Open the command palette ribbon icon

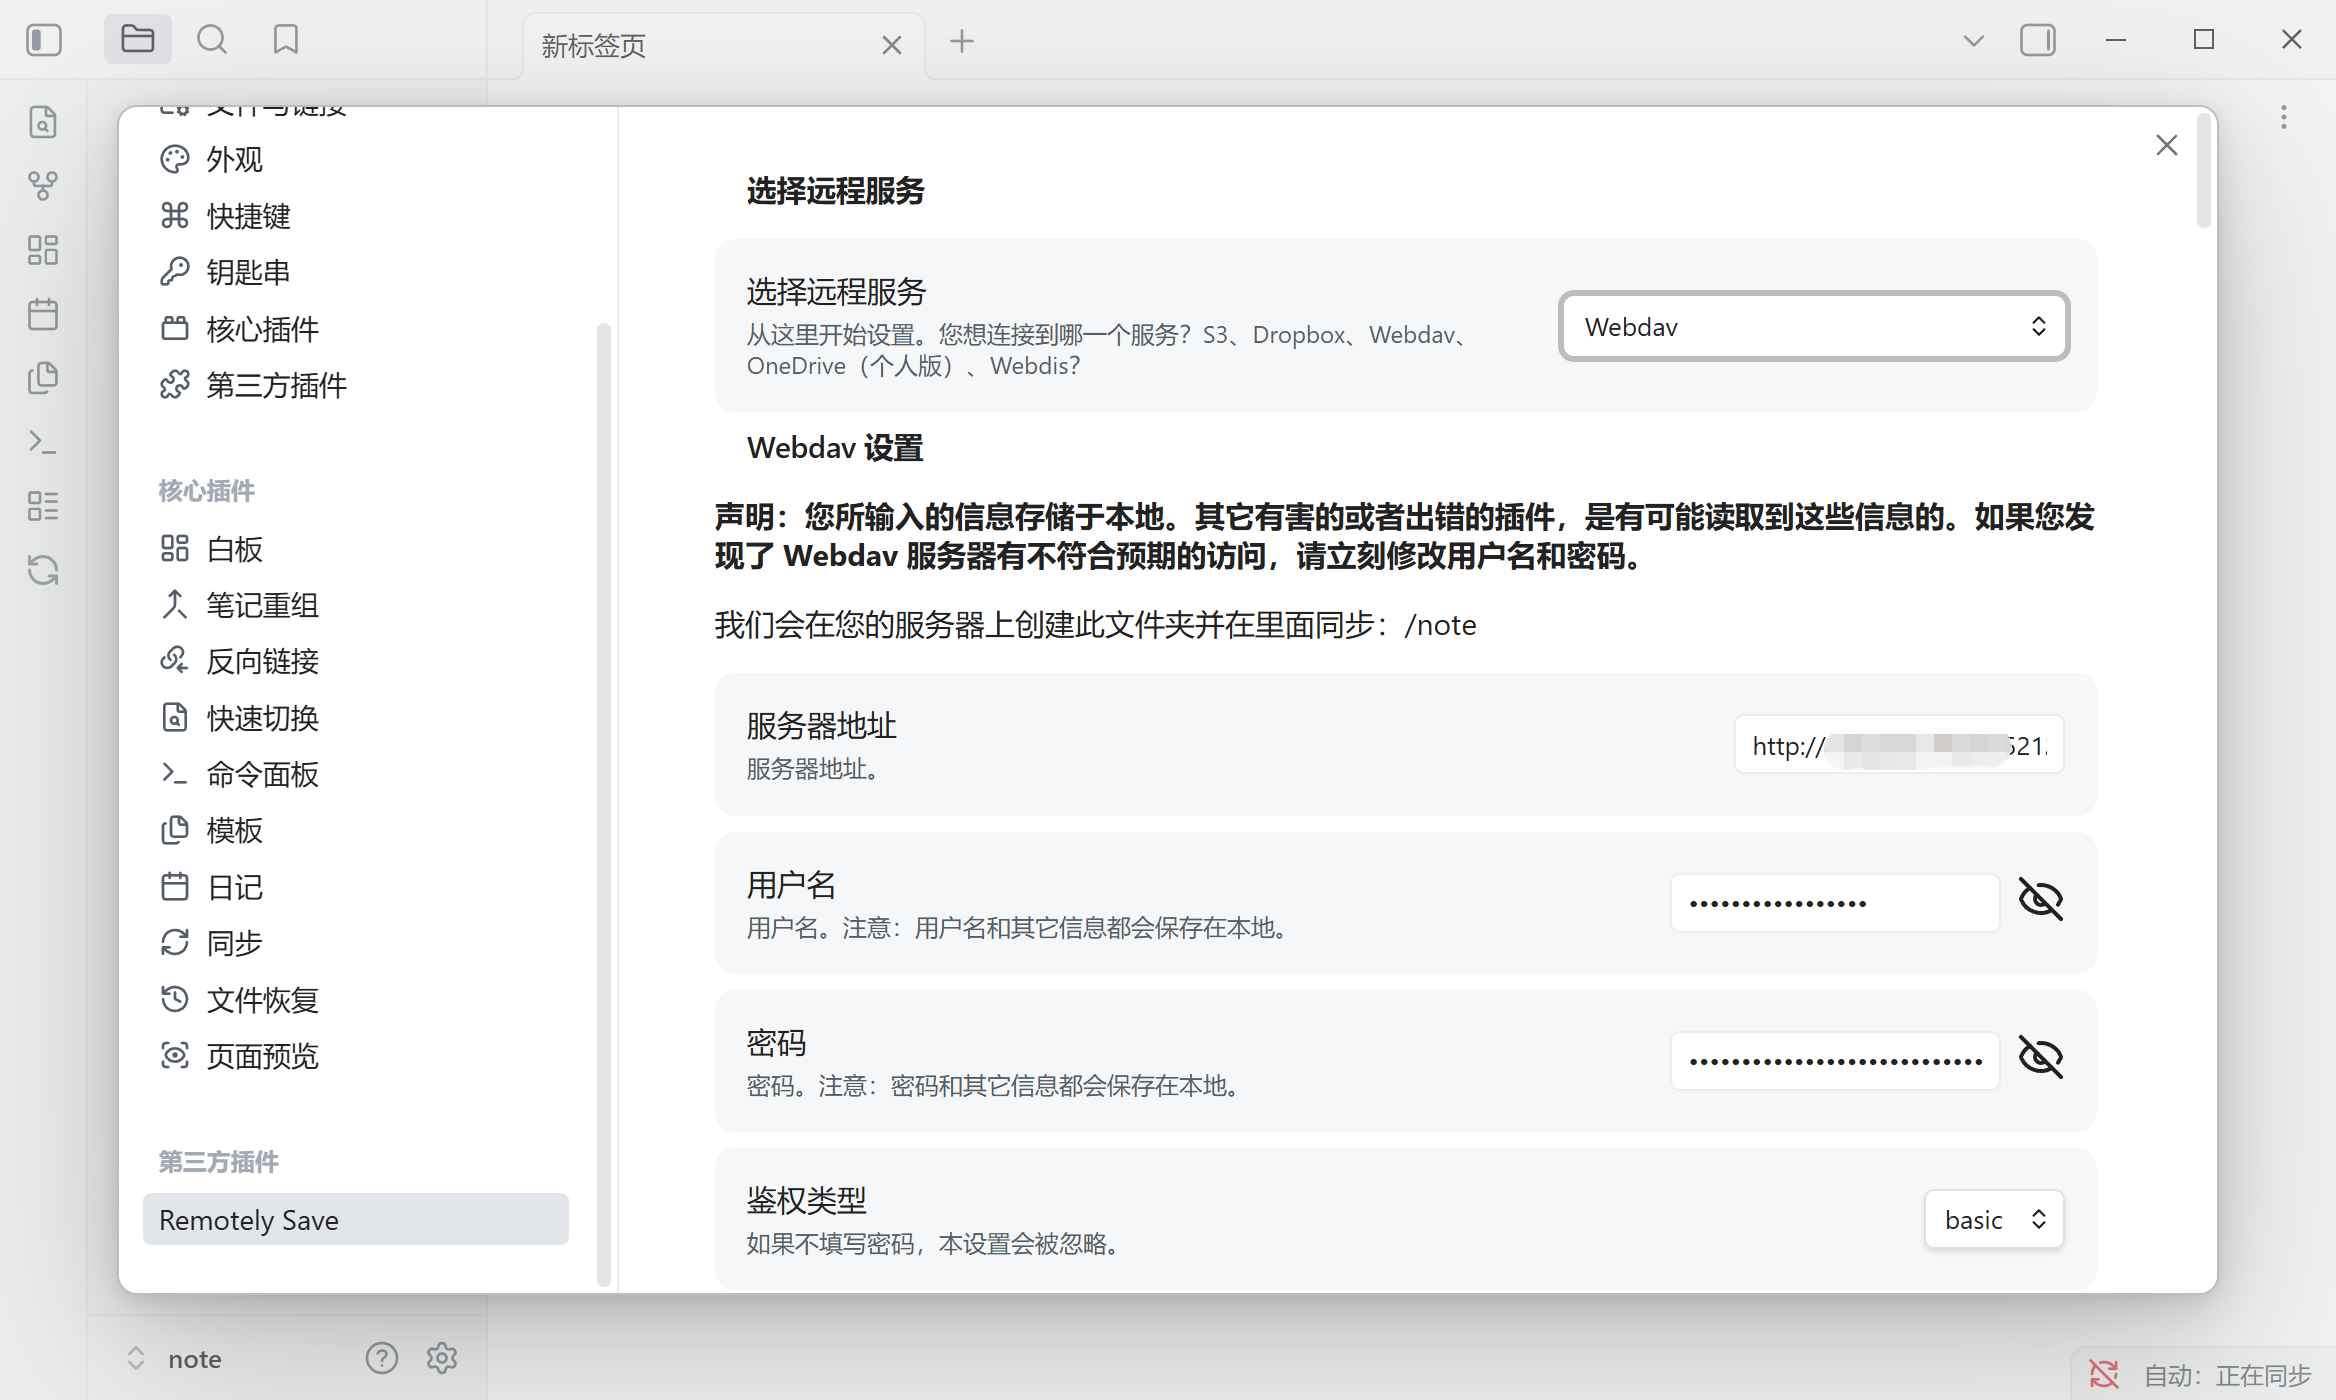point(43,442)
